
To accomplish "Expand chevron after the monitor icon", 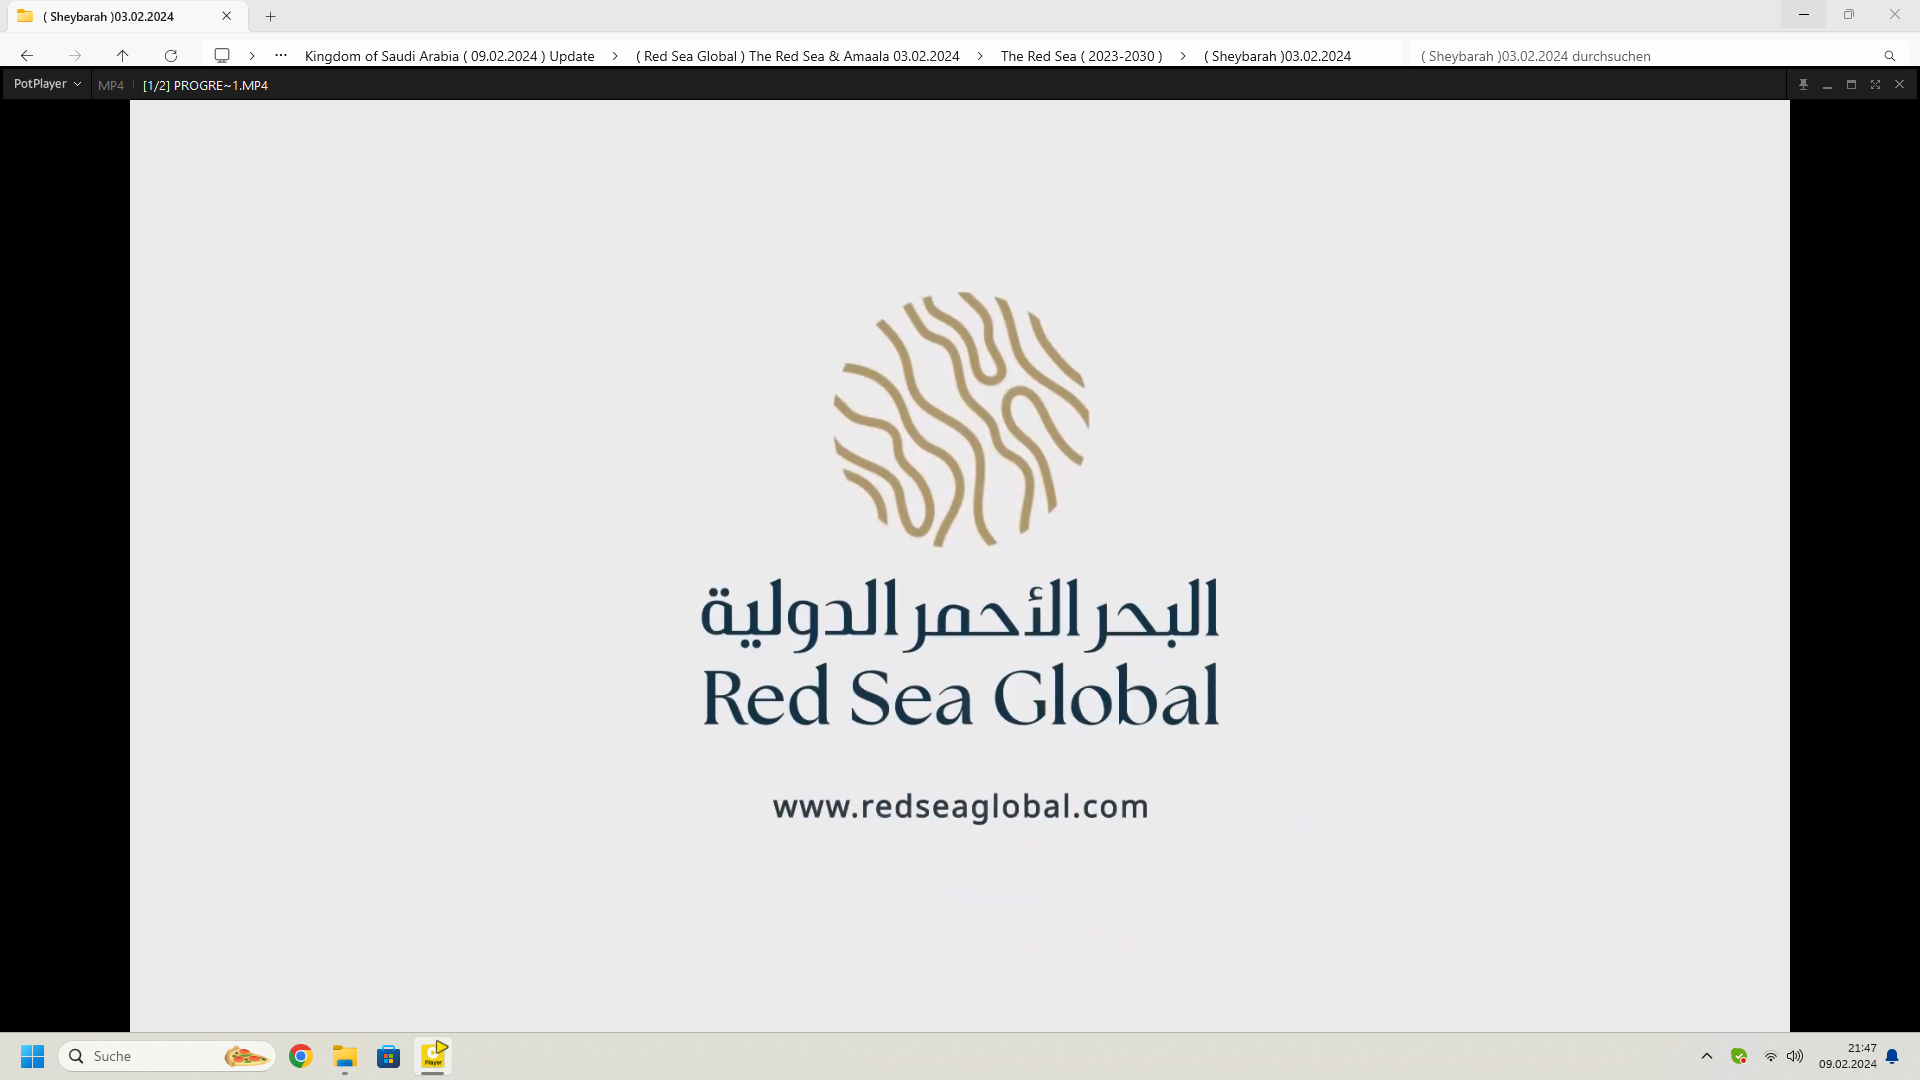I will point(252,56).
